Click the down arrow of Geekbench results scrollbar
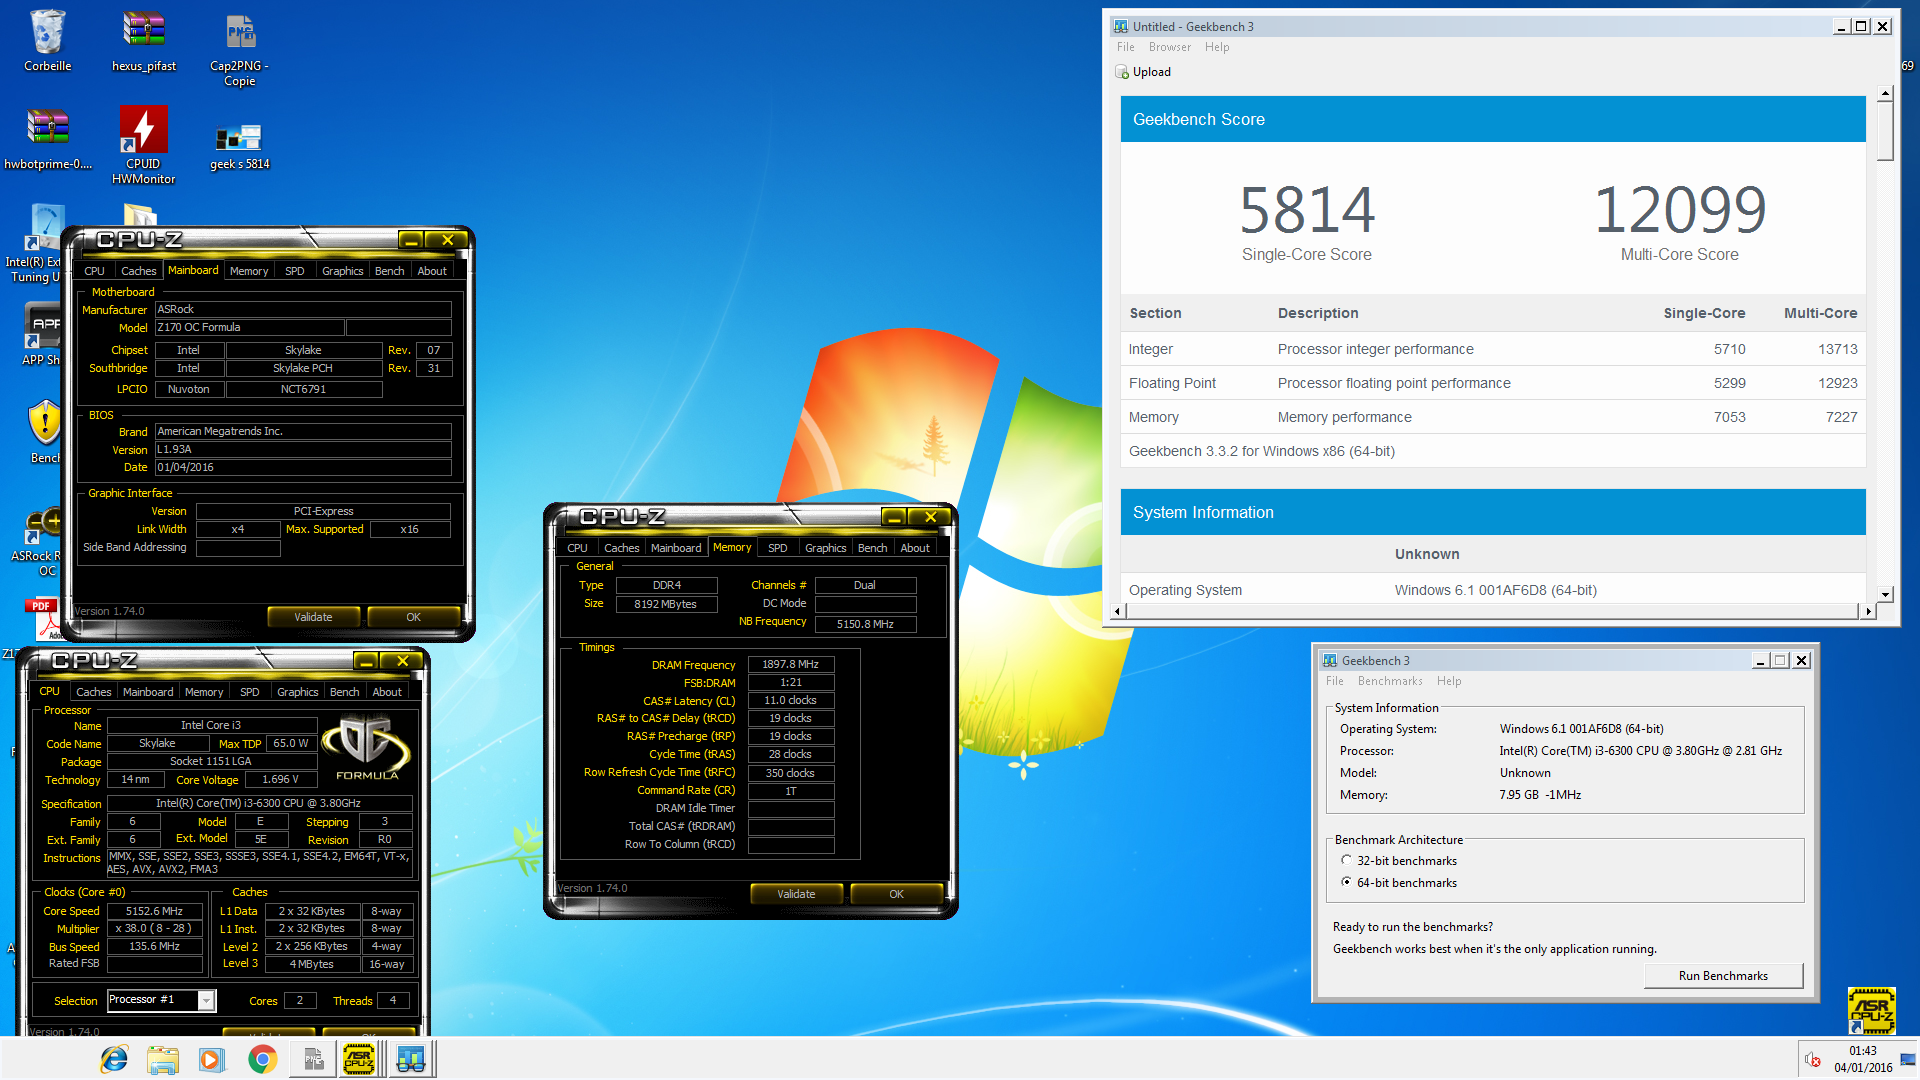The width and height of the screenshot is (1920, 1080). click(1885, 594)
